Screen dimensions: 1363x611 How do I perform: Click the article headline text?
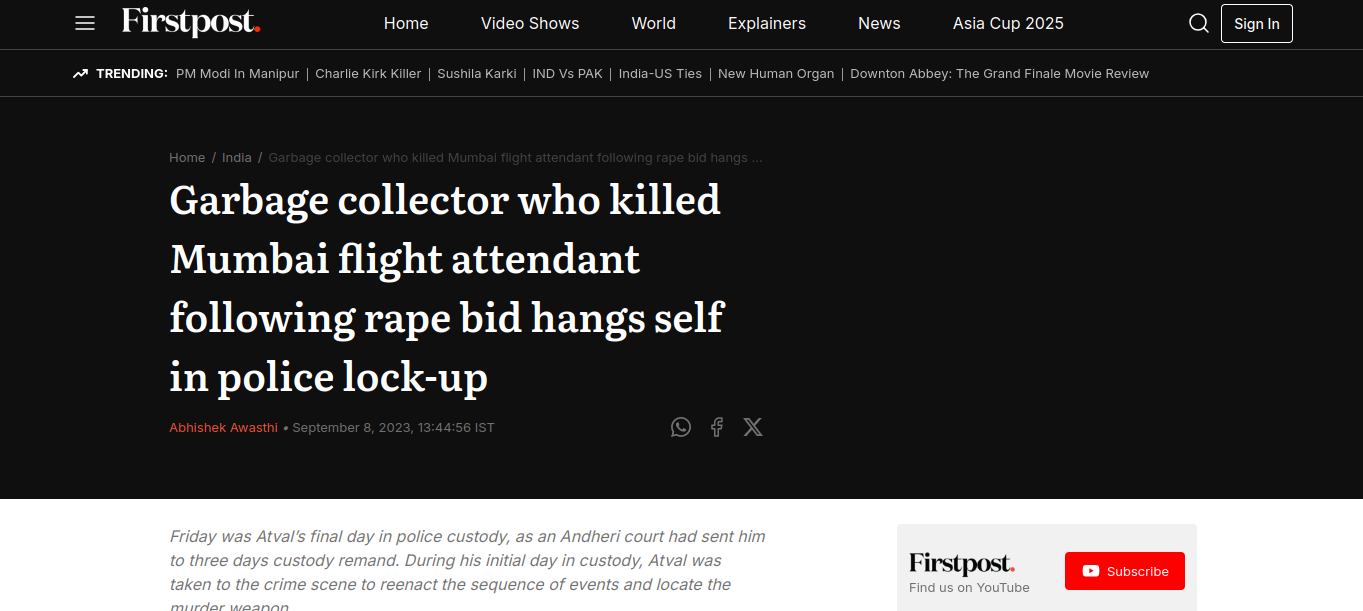(x=447, y=288)
